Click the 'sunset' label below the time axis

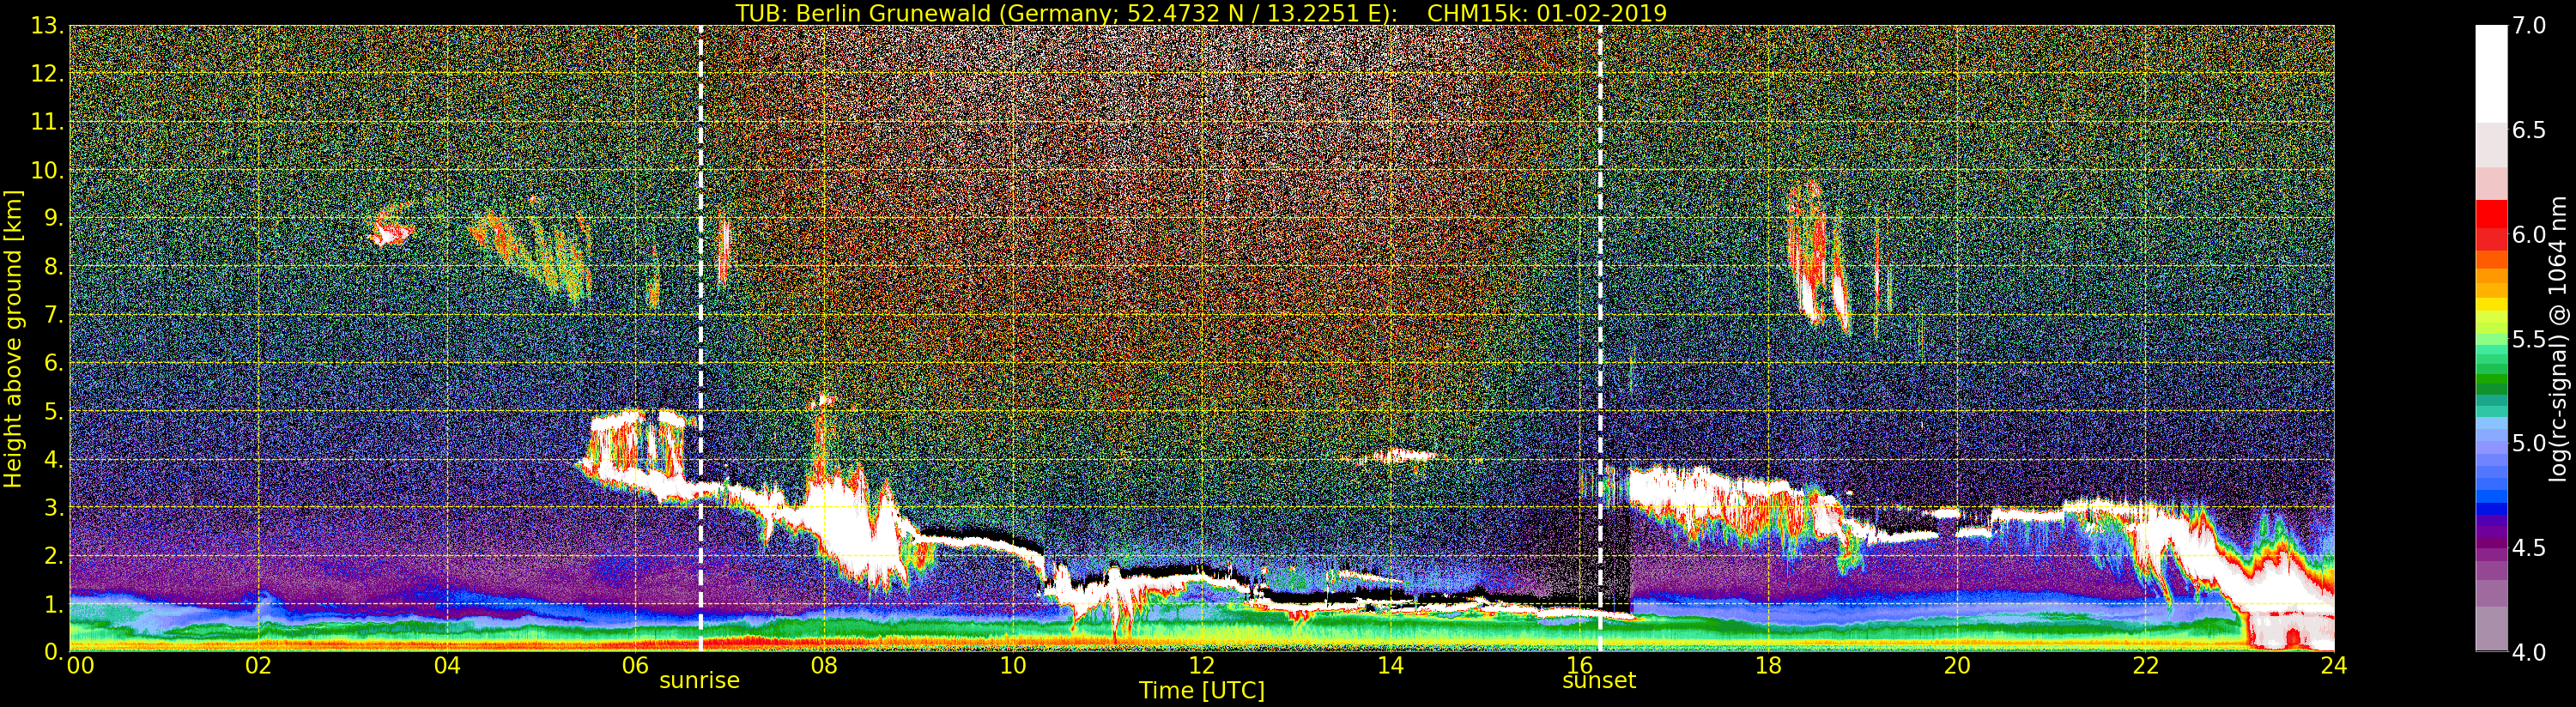[x=1599, y=681]
